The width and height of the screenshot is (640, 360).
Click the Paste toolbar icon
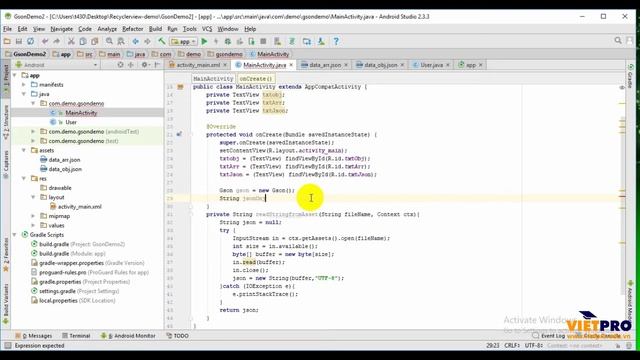[95, 41]
